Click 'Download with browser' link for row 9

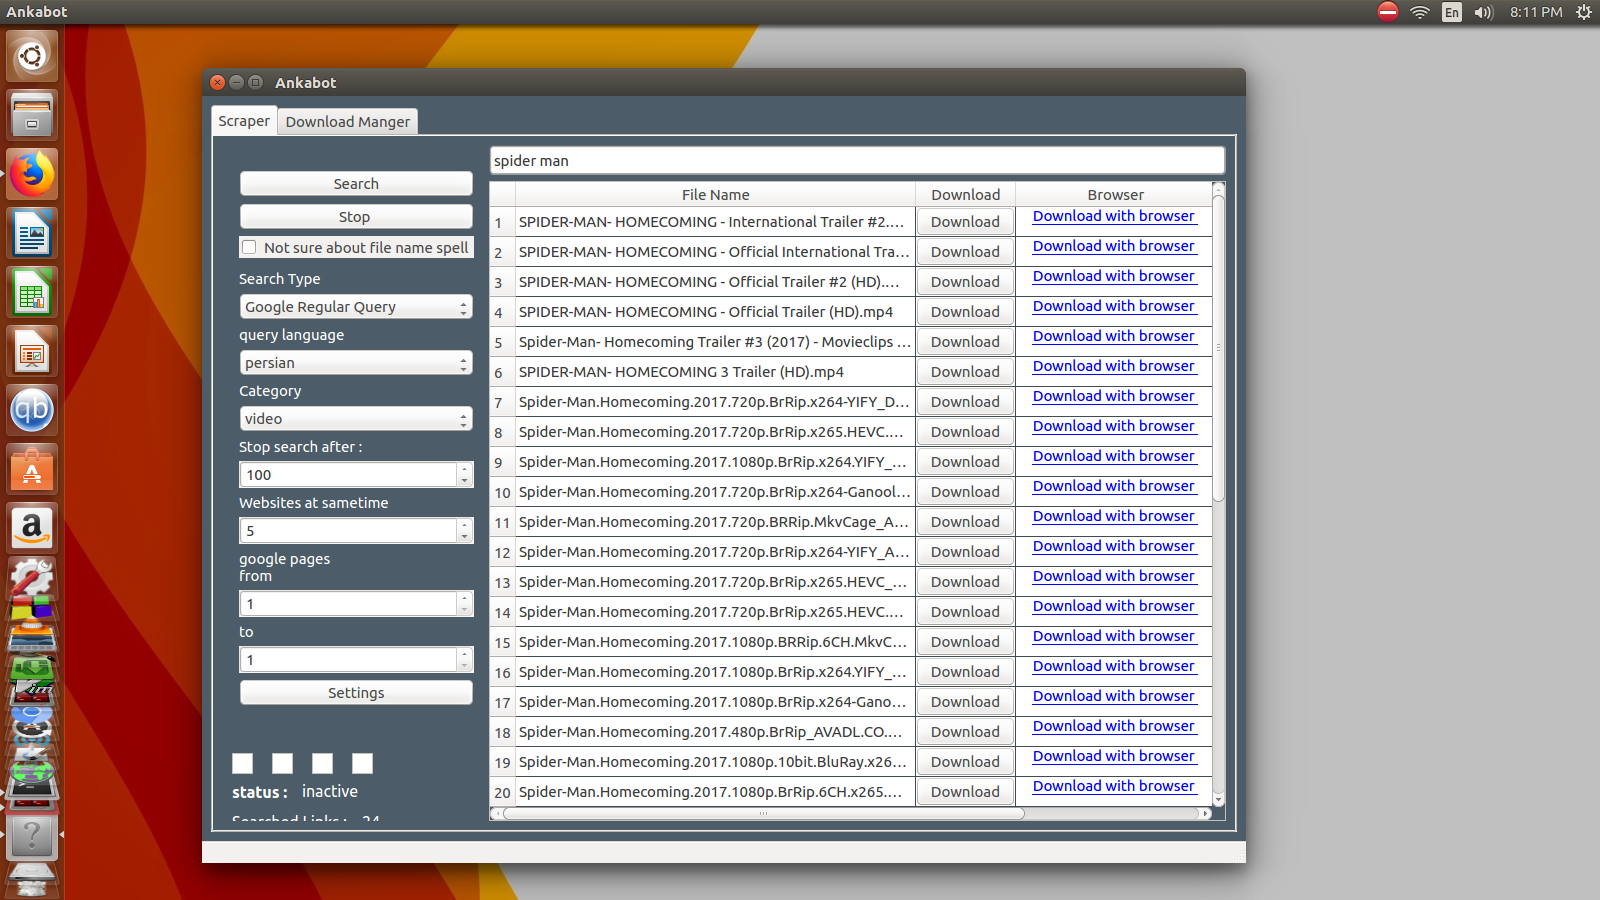click(1114, 456)
